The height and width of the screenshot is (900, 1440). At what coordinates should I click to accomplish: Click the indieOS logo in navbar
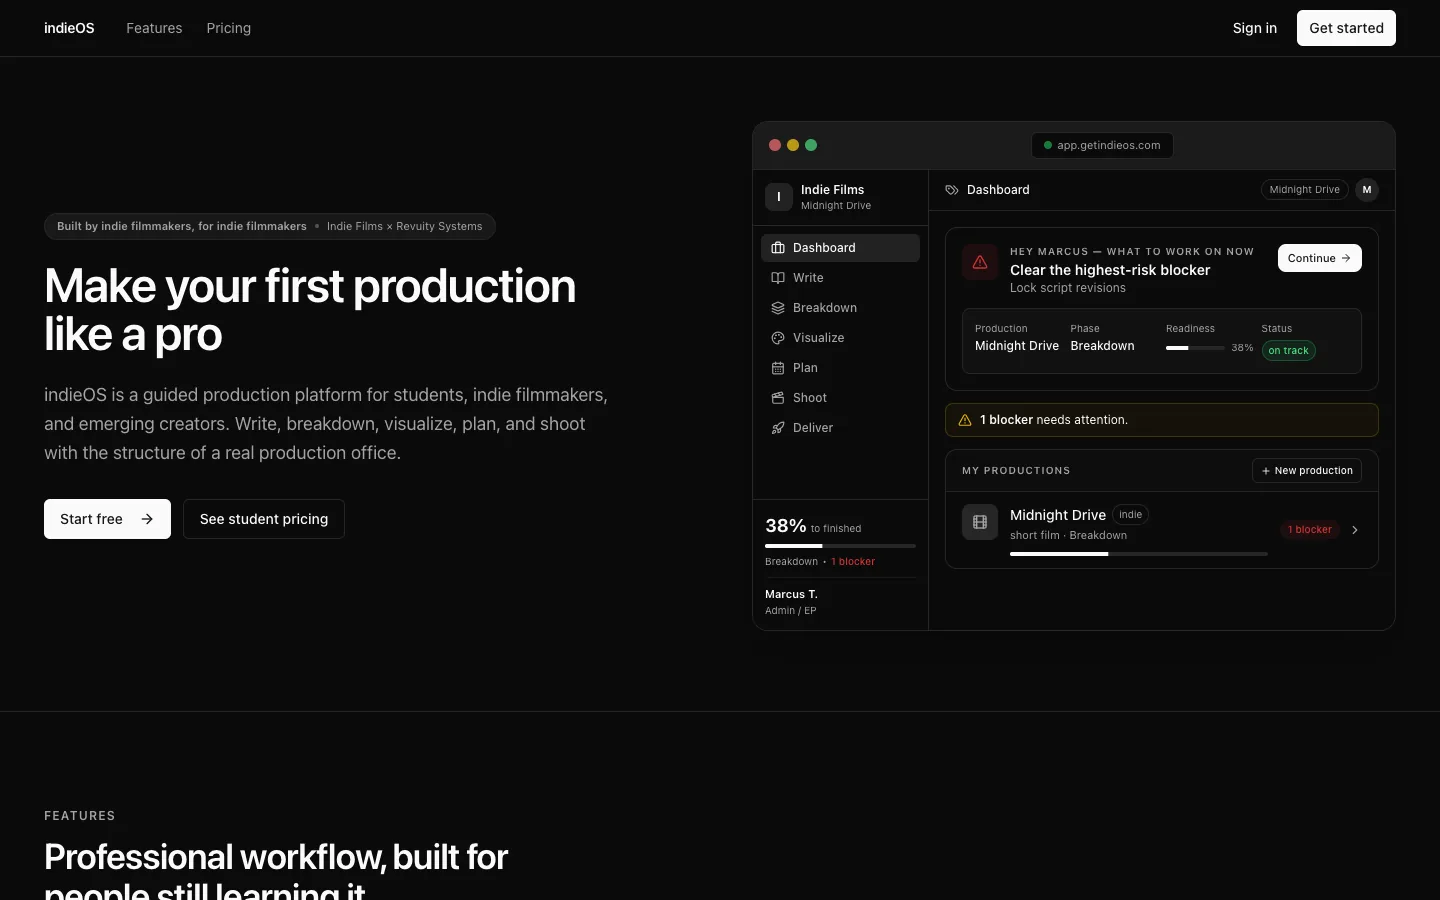tap(69, 28)
